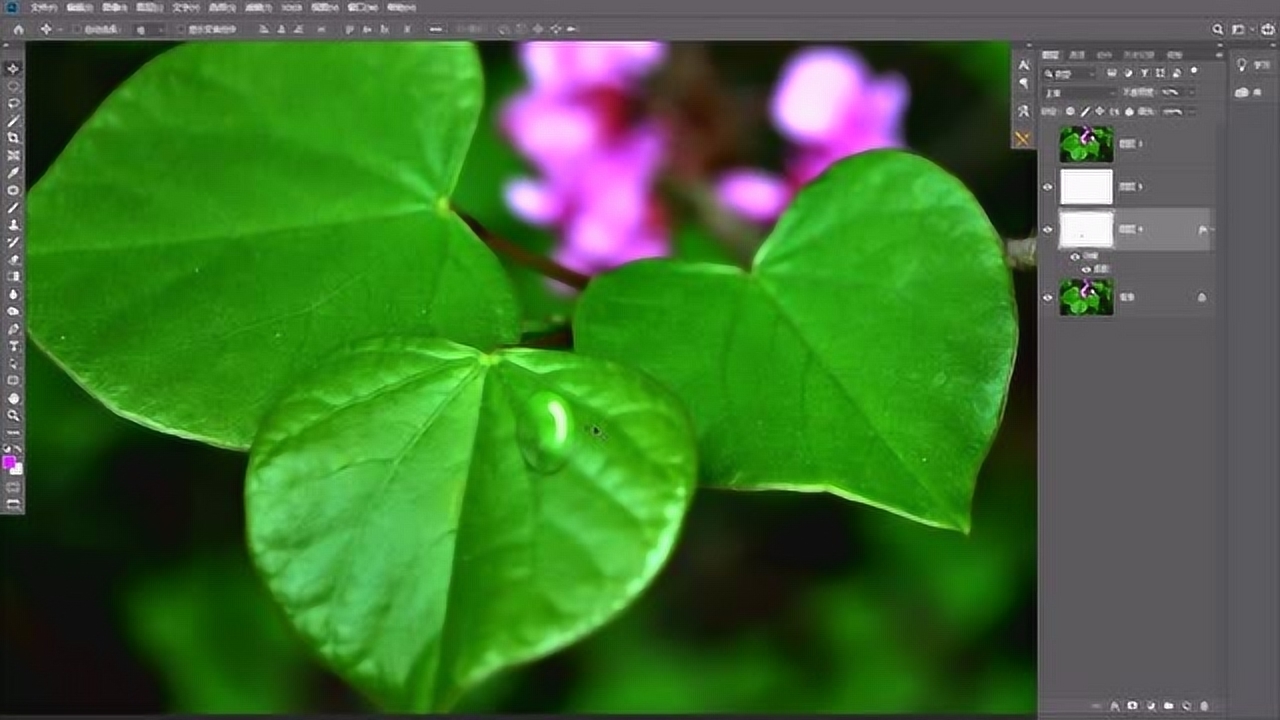Open the search icon at top right

[x=1218, y=30]
